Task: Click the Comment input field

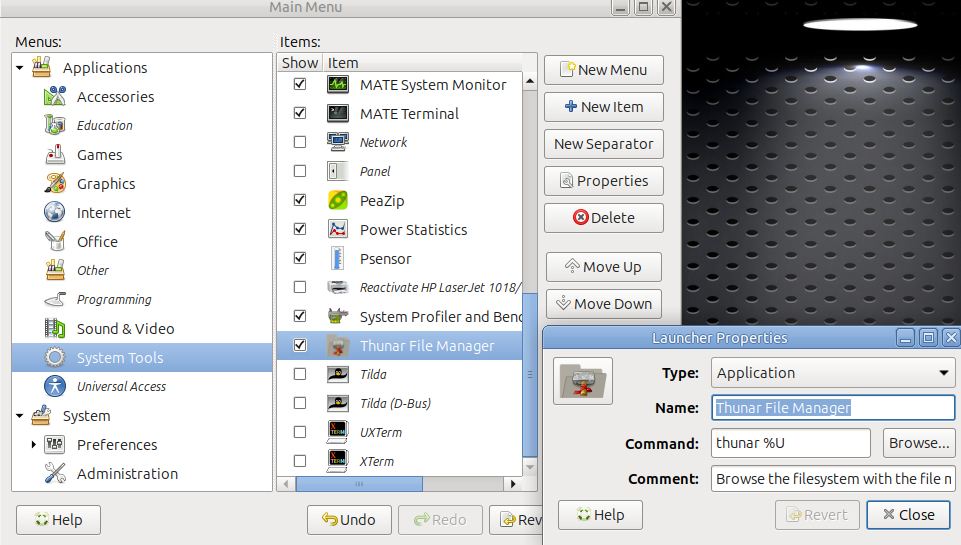Action: 833,478
